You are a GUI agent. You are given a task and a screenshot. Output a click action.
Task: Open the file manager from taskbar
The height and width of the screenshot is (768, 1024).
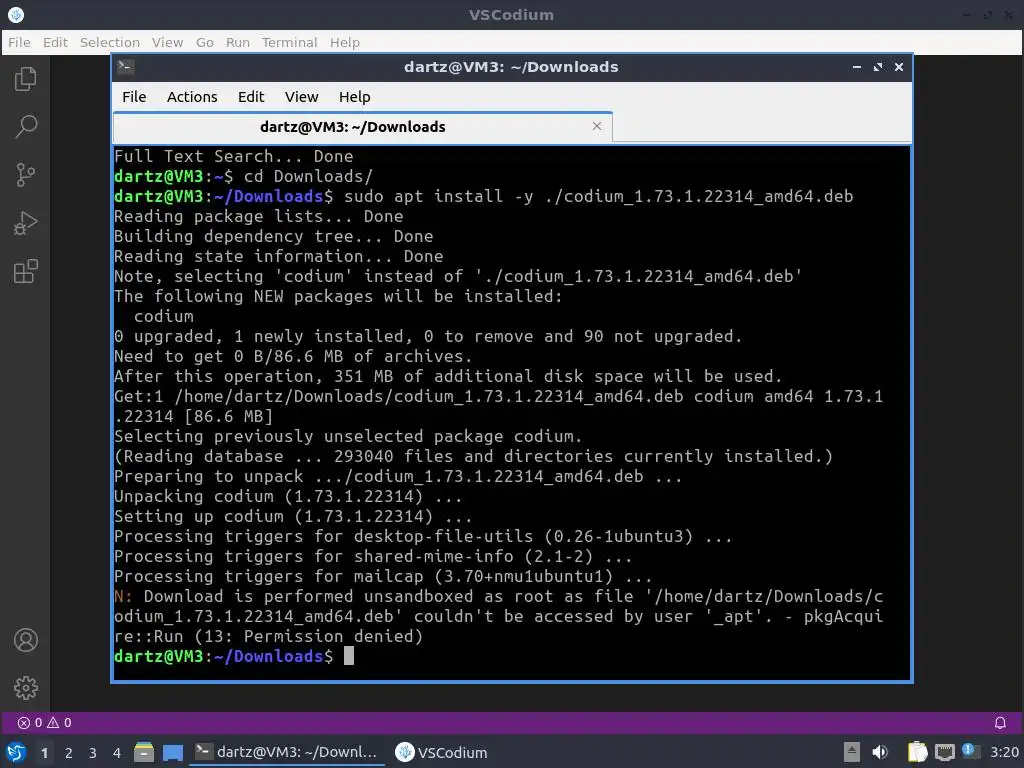144,752
